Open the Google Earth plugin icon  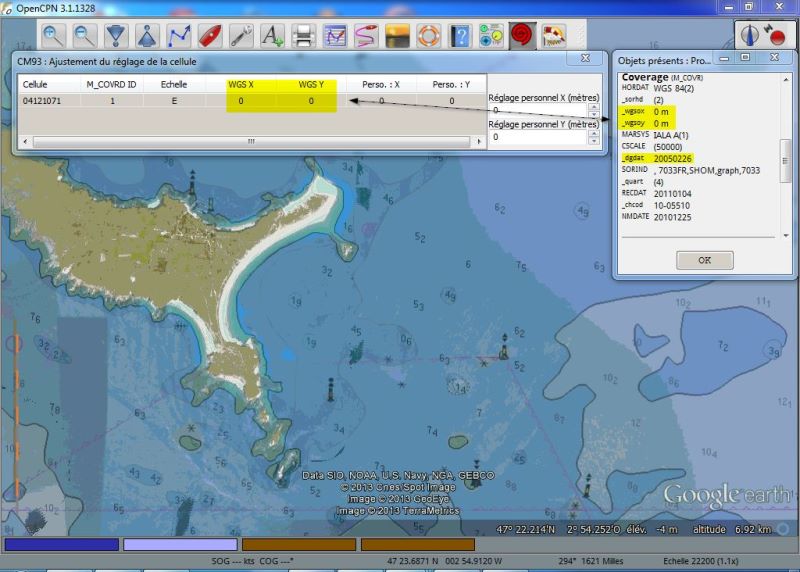coord(554,36)
